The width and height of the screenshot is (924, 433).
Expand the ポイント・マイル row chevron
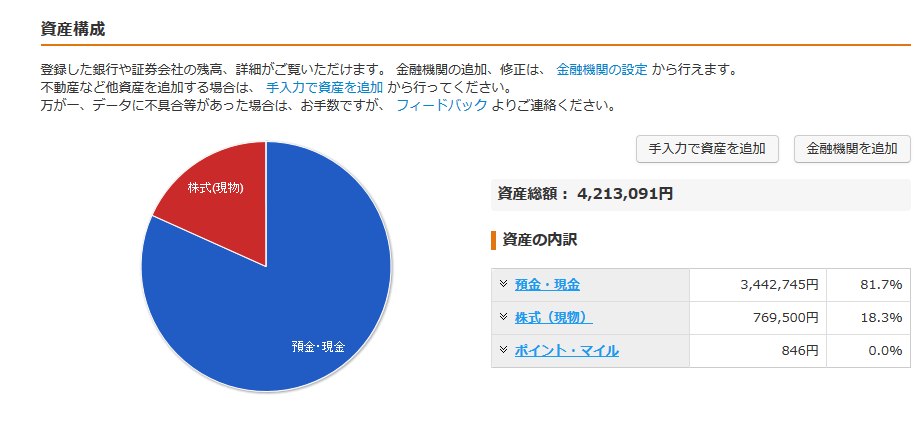(503, 350)
